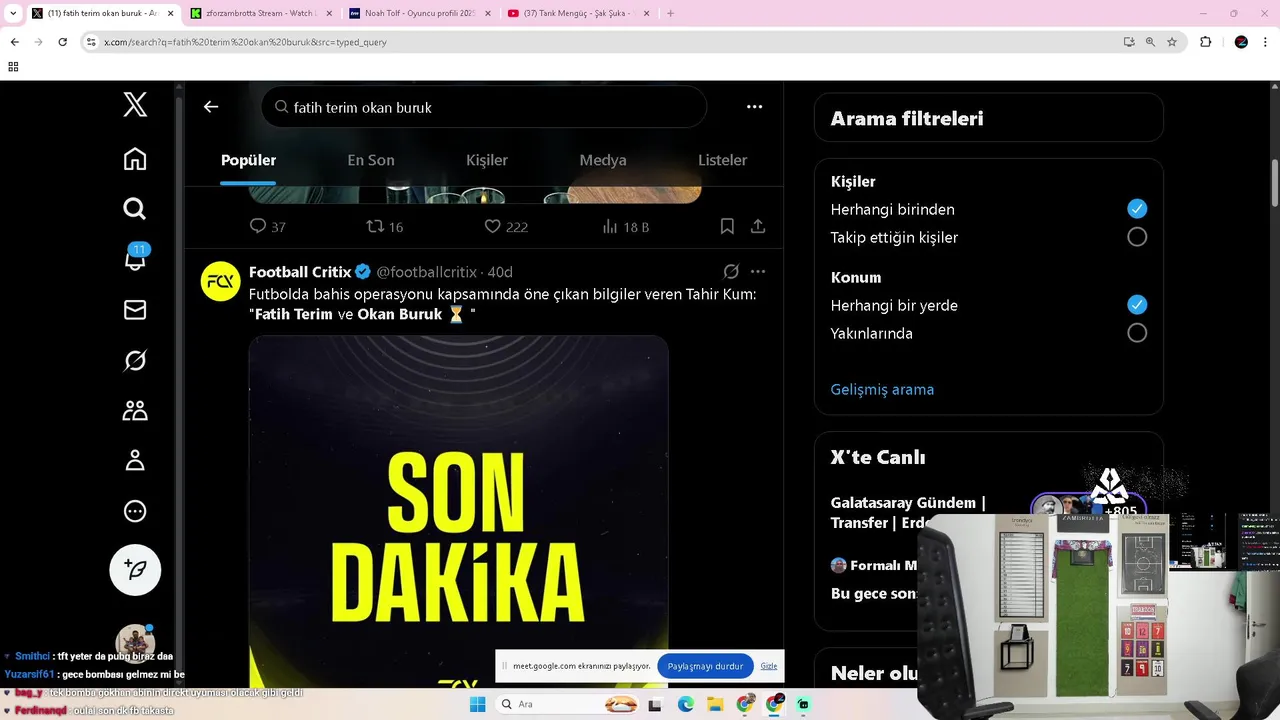The width and height of the screenshot is (1280, 720).
Task: Open Chrome three-dot menu
Action: [1265, 42]
